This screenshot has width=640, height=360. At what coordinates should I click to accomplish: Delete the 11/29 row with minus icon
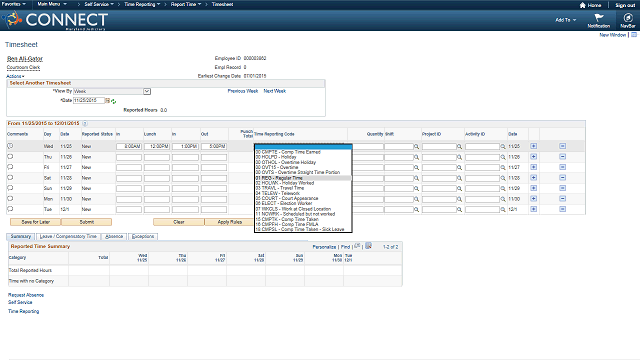click(x=562, y=188)
